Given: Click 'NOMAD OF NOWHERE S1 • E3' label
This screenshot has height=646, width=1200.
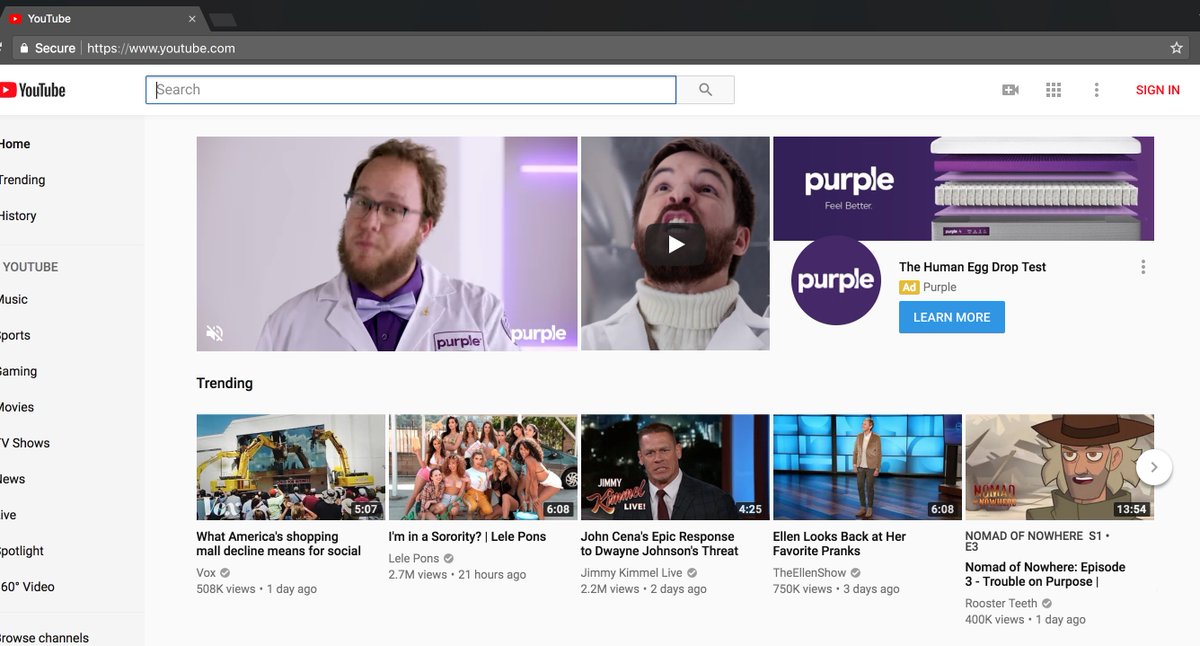Looking at the screenshot, I should pyautogui.click(x=1039, y=541).
